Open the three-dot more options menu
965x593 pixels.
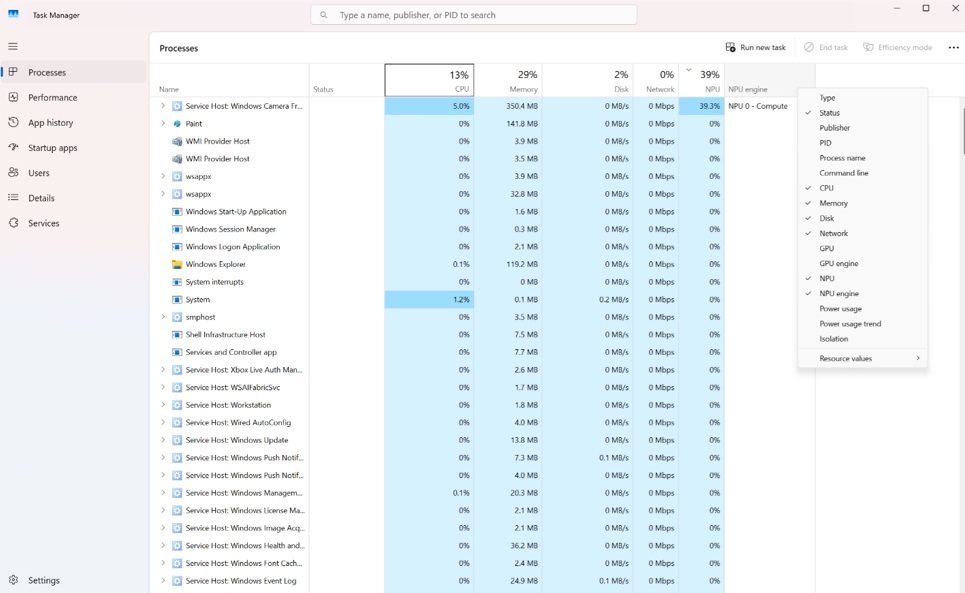[x=953, y=47]
